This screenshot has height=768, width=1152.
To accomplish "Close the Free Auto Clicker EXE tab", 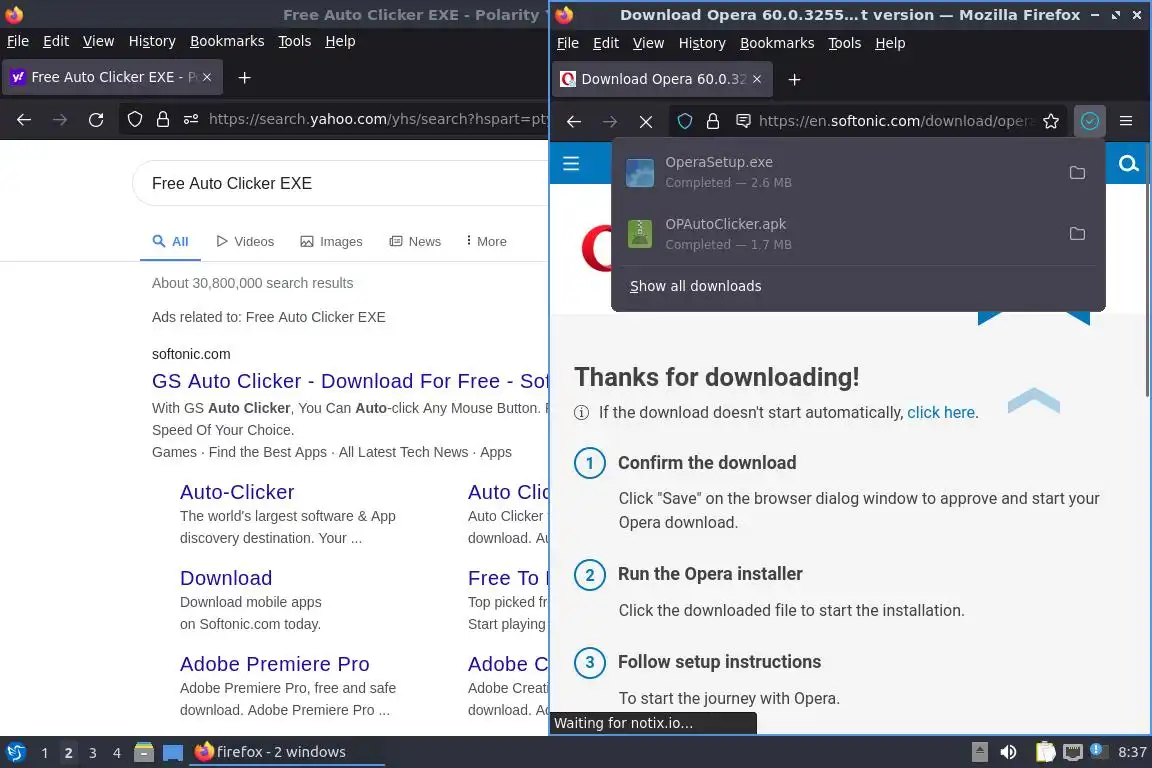I will coord(207,77).
